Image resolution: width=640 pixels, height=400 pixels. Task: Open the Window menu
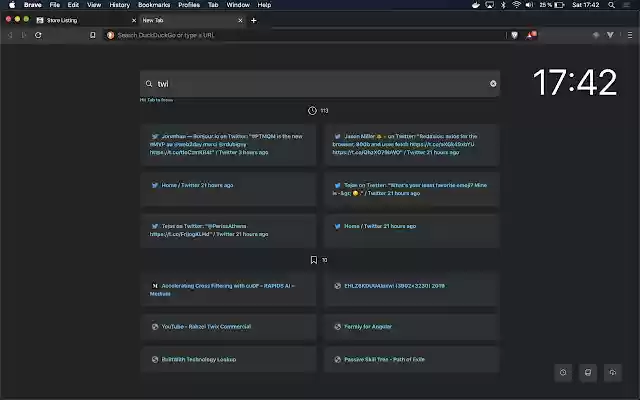tap(238, 5)
